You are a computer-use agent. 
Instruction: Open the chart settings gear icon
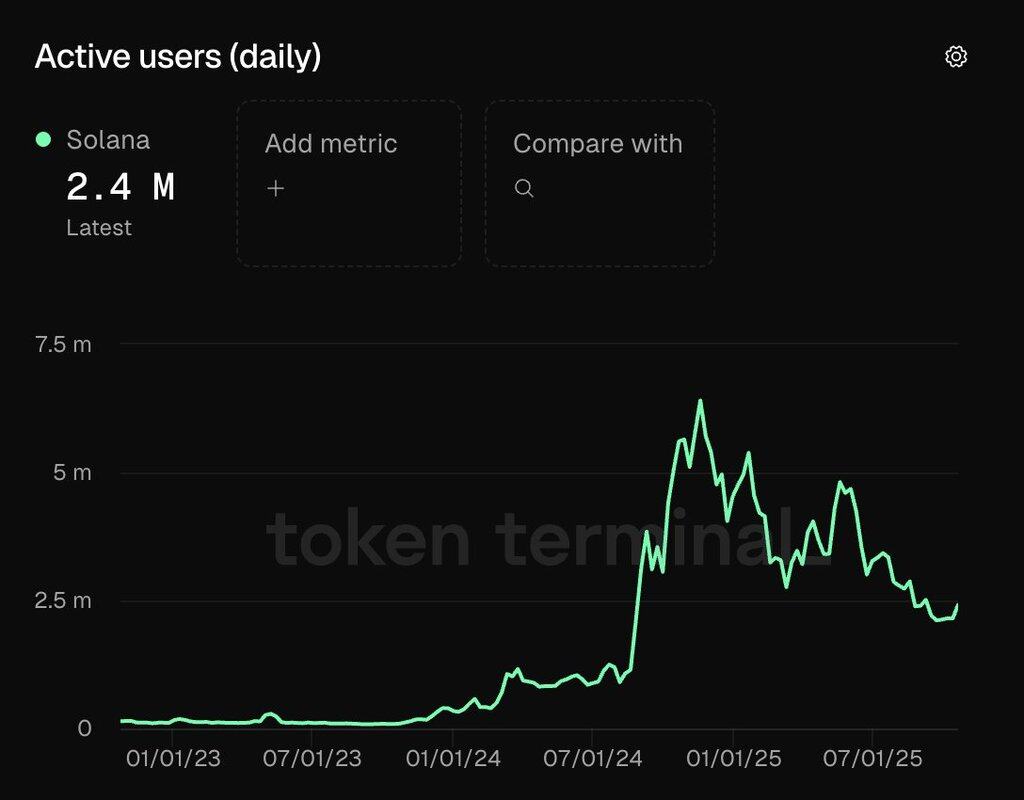(956, 57)
